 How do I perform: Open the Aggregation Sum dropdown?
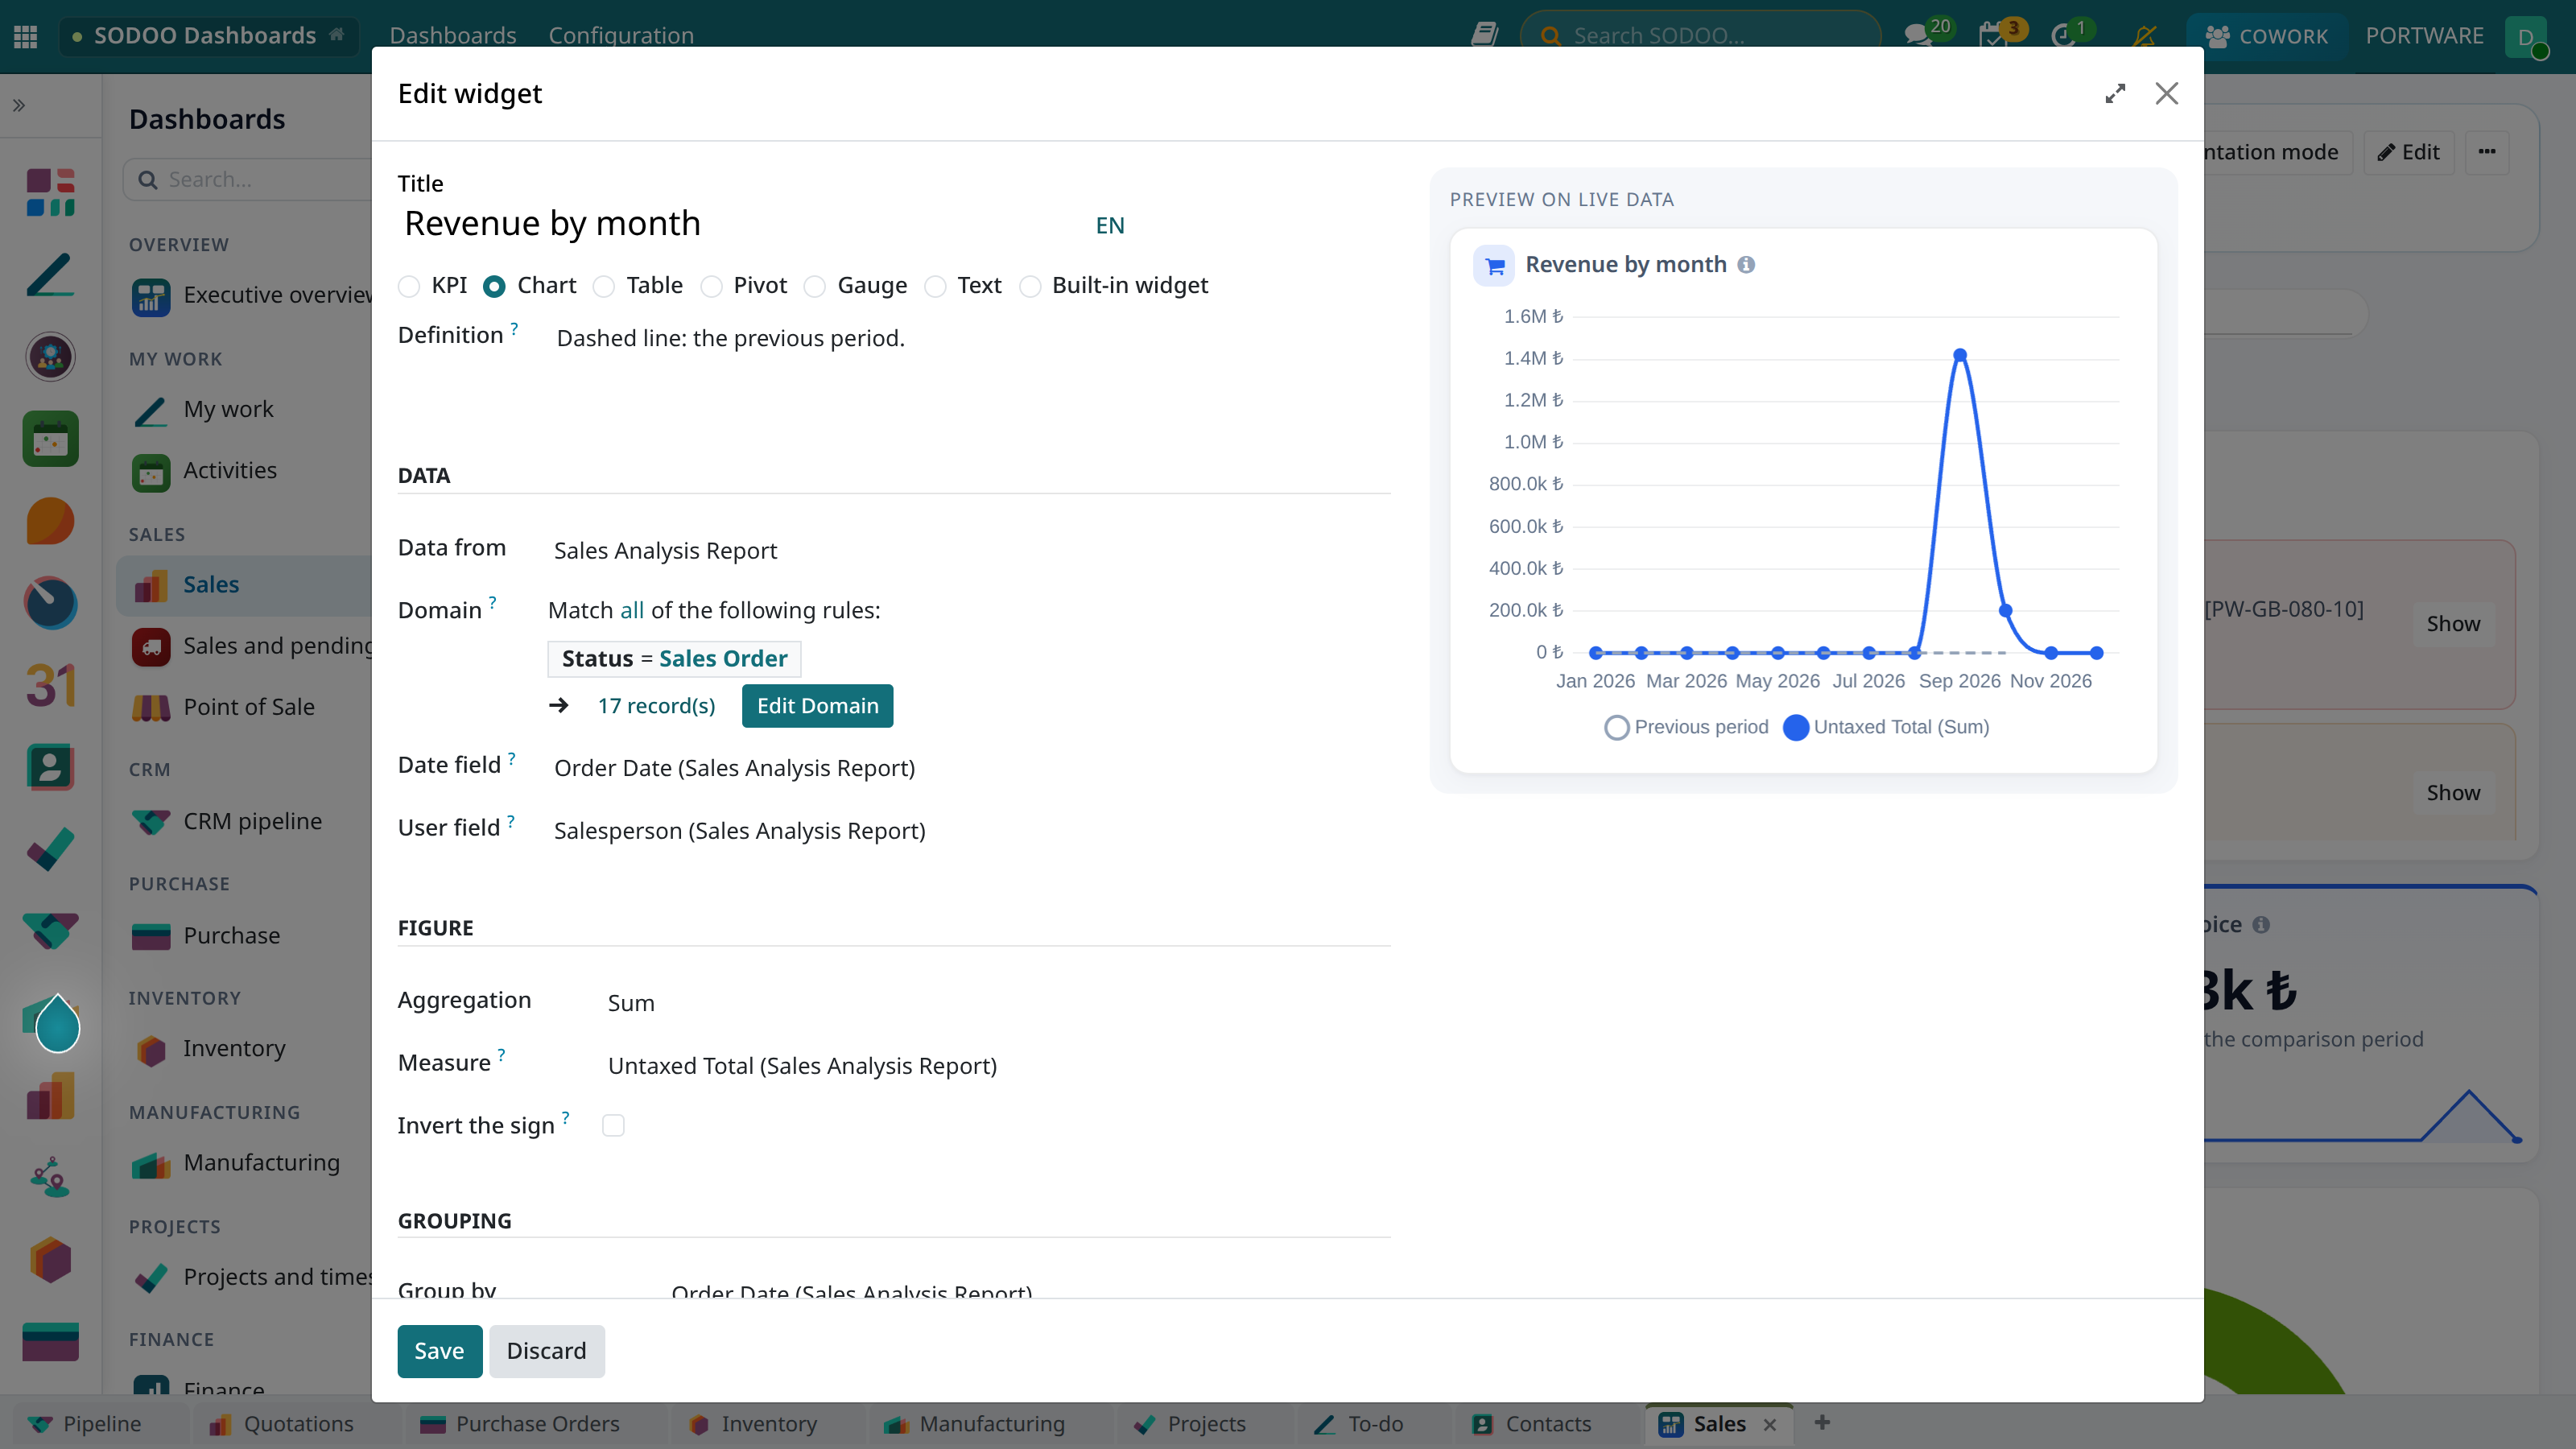tap(996, 1003)
